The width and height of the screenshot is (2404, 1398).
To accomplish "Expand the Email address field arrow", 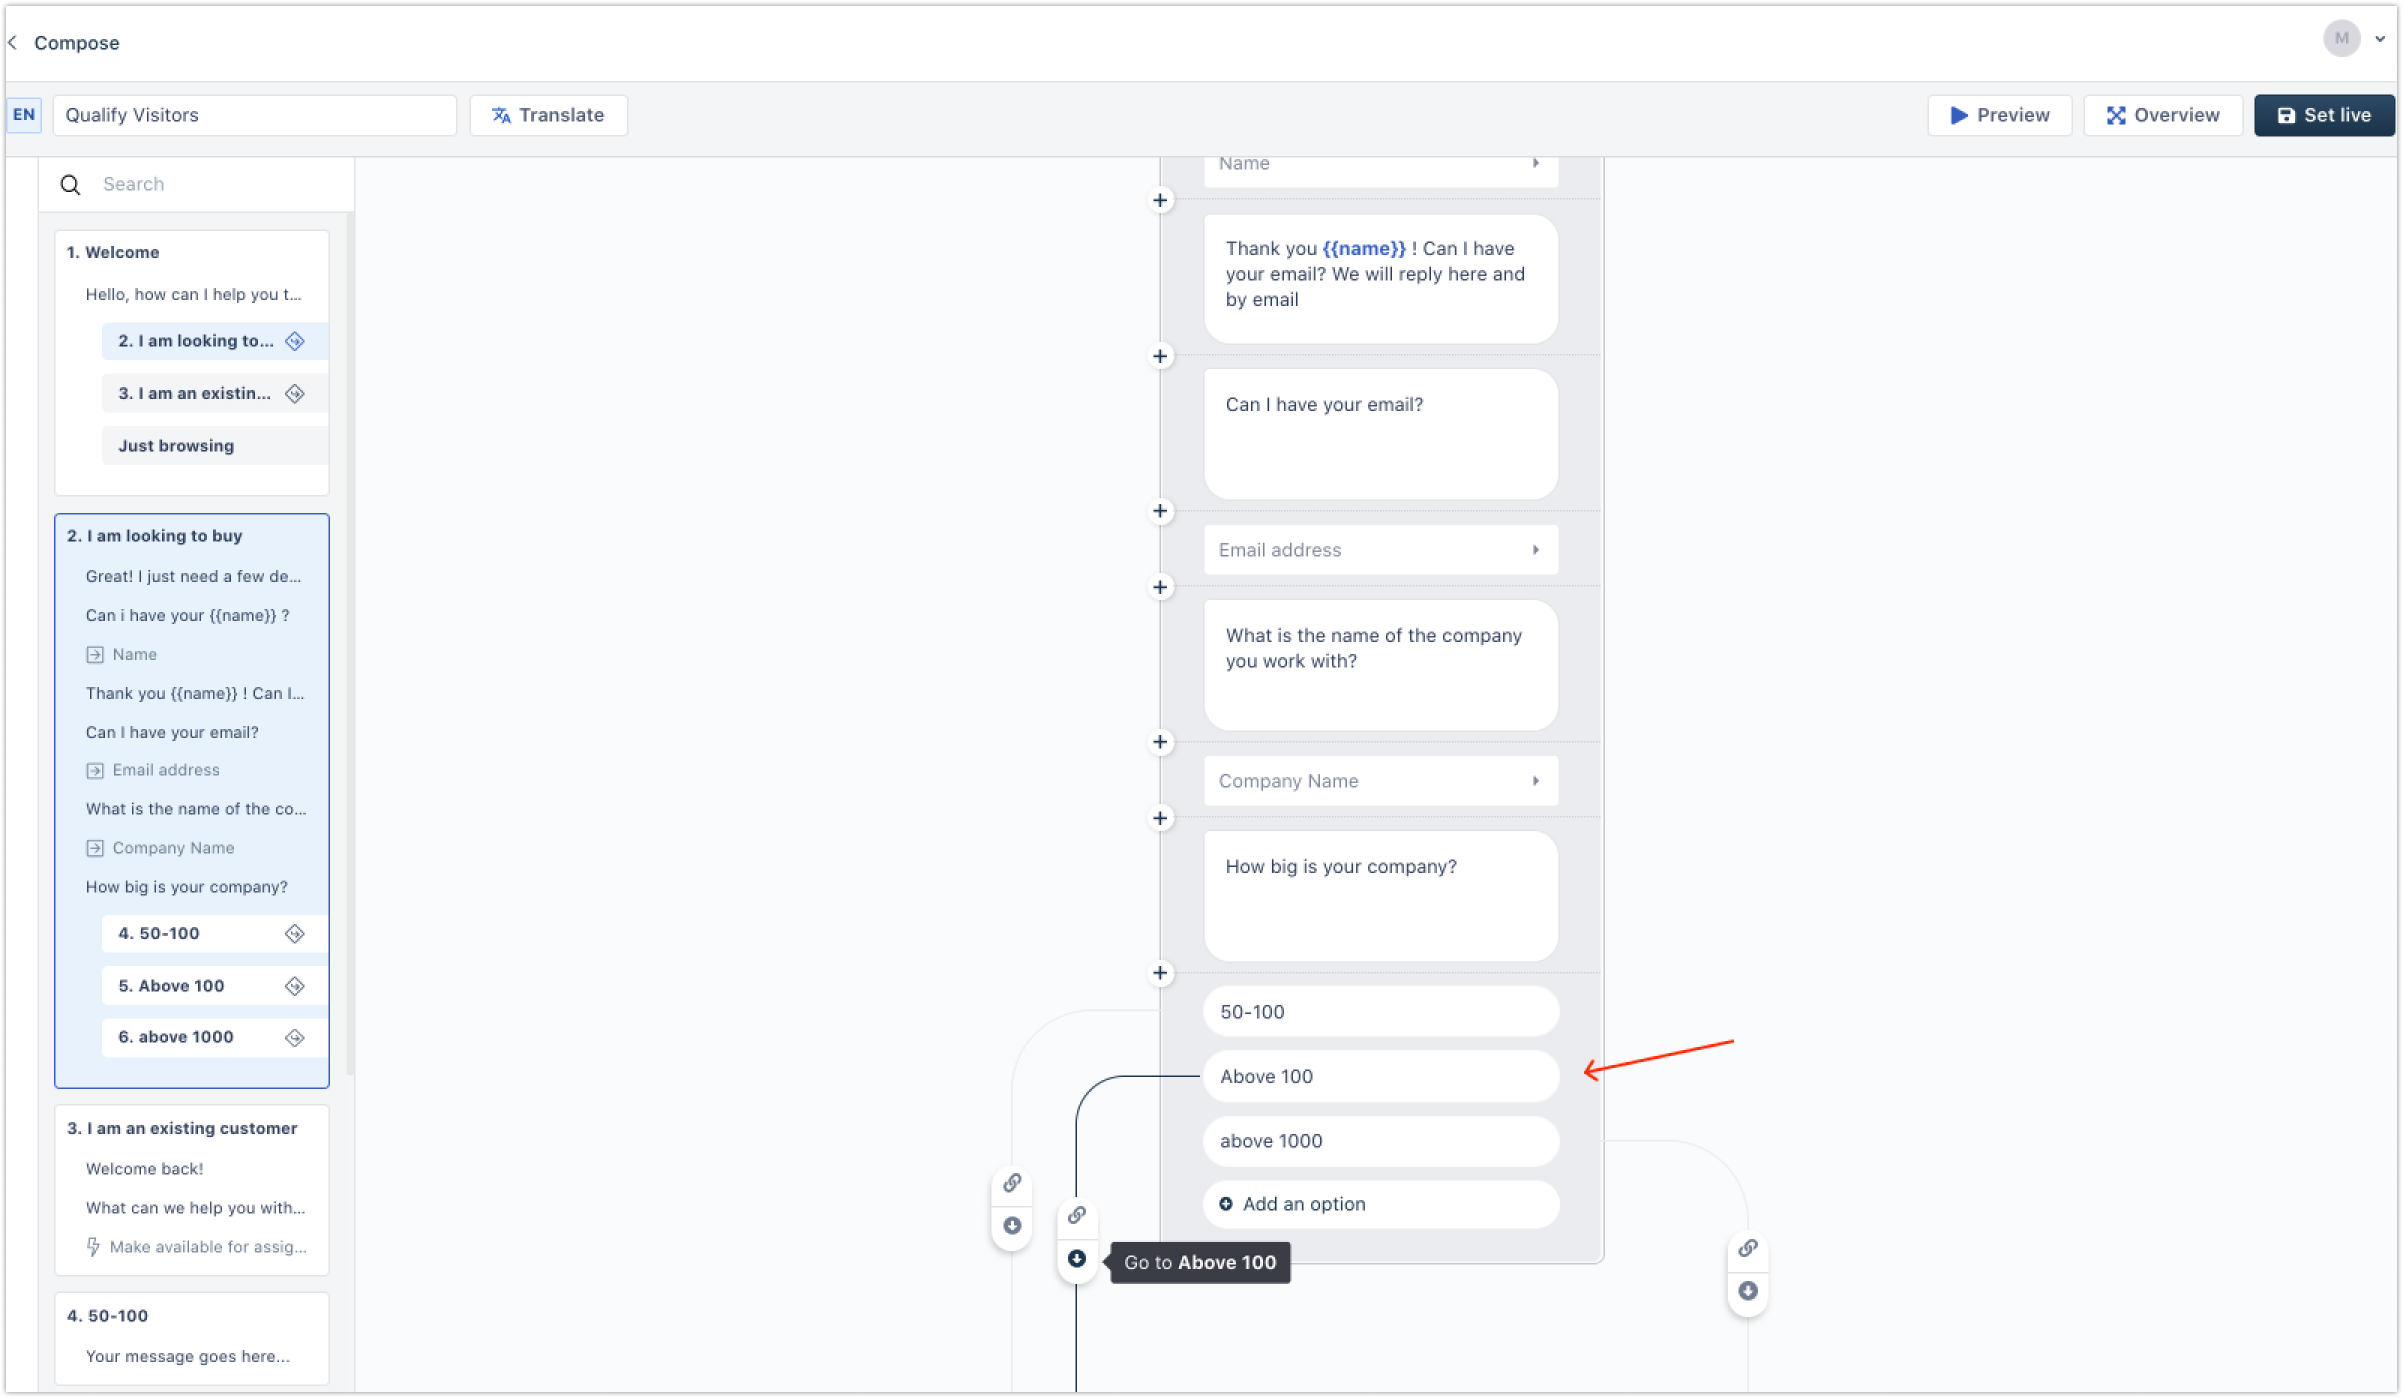I will click(x=1535, y=550).
